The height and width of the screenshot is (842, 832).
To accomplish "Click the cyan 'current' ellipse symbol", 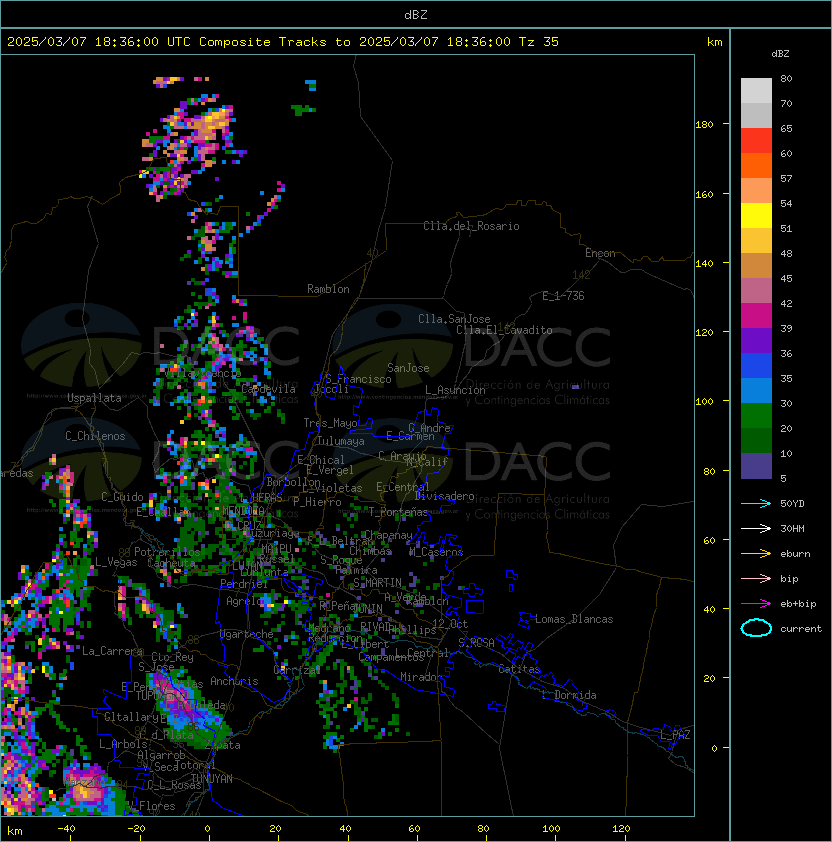I will (756, 628).
